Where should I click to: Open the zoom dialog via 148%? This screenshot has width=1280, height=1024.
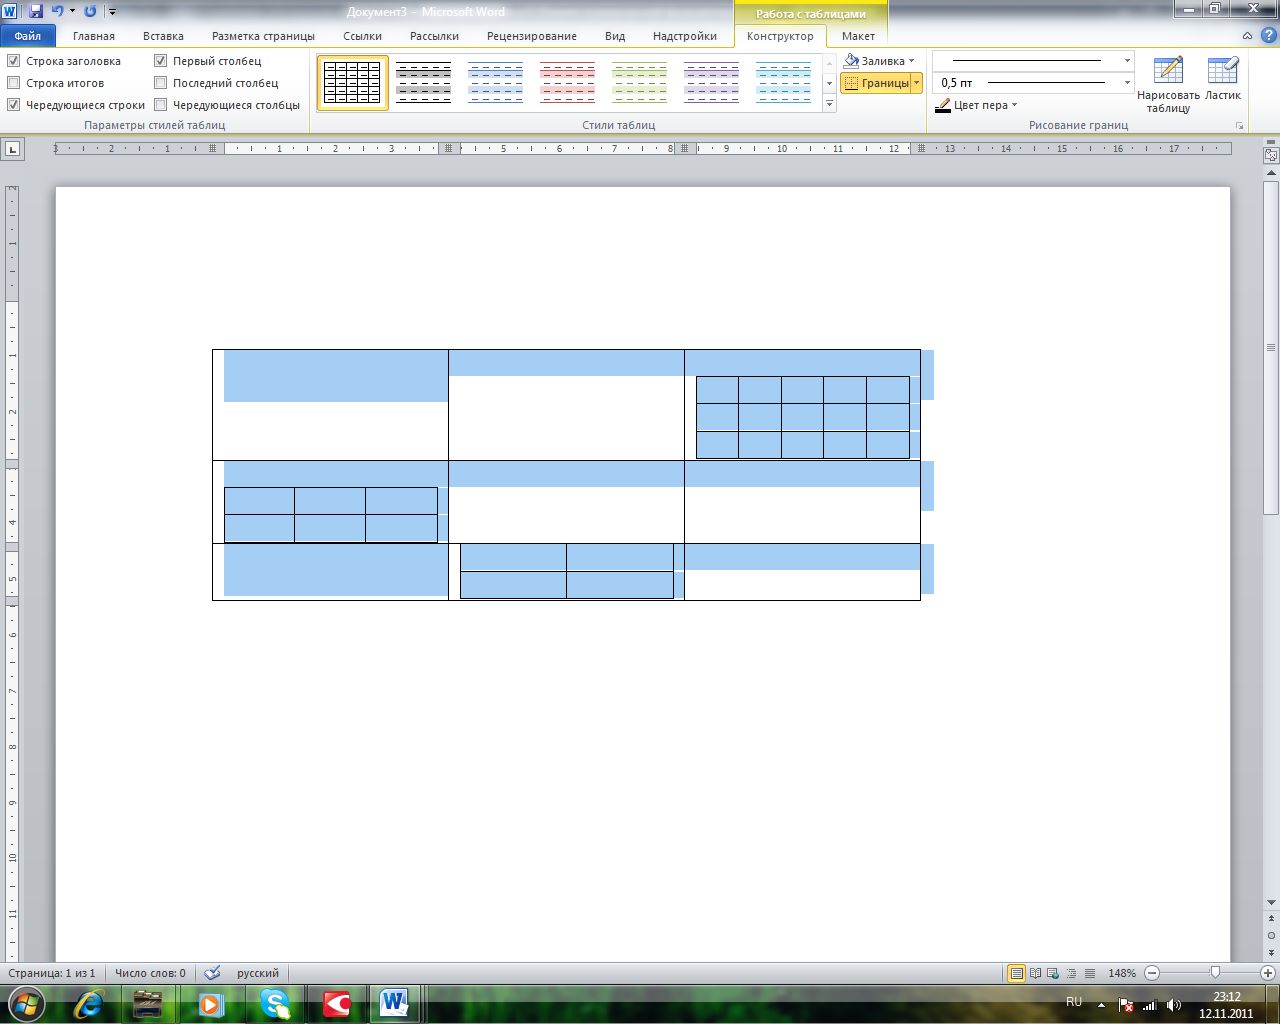(1122, 973)
